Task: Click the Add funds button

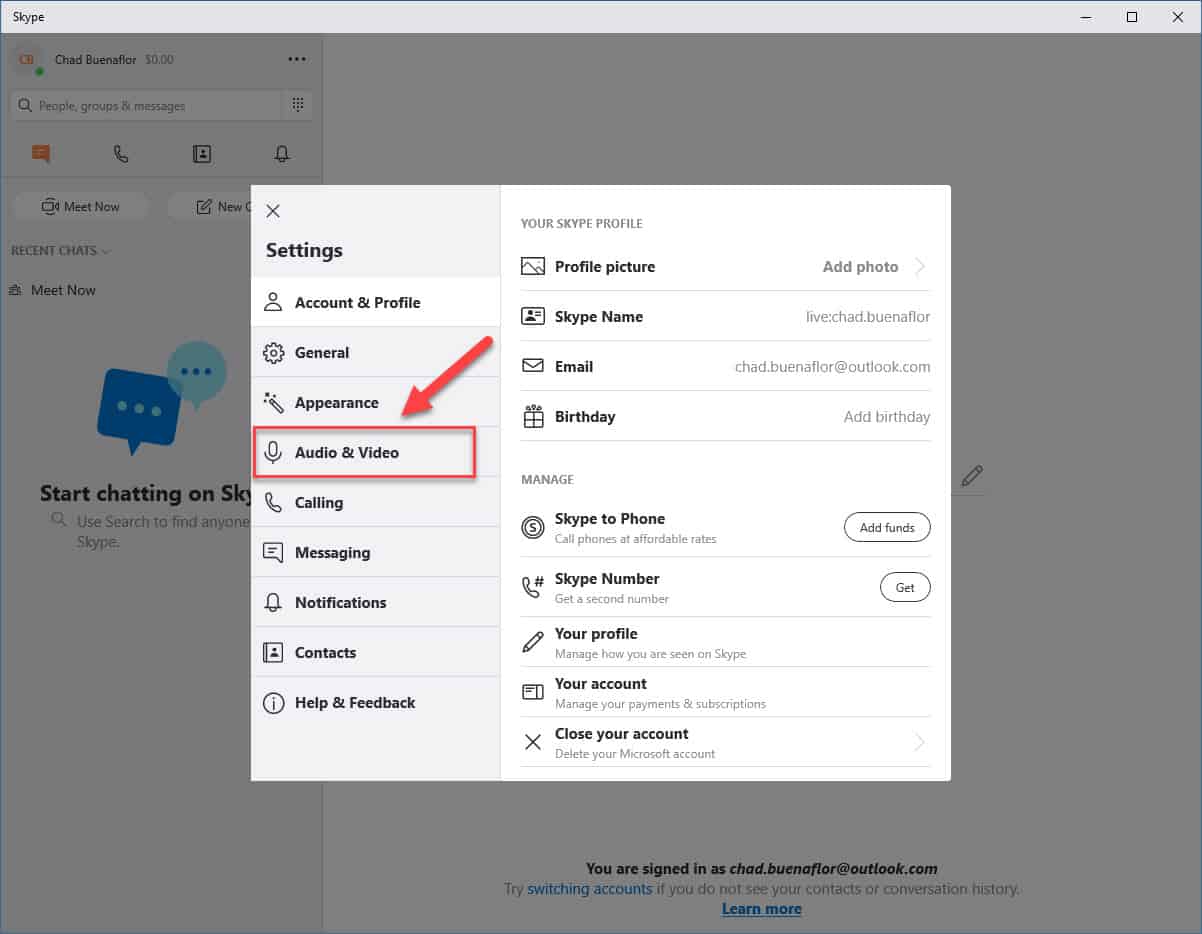Action: (x=887, y=527)
